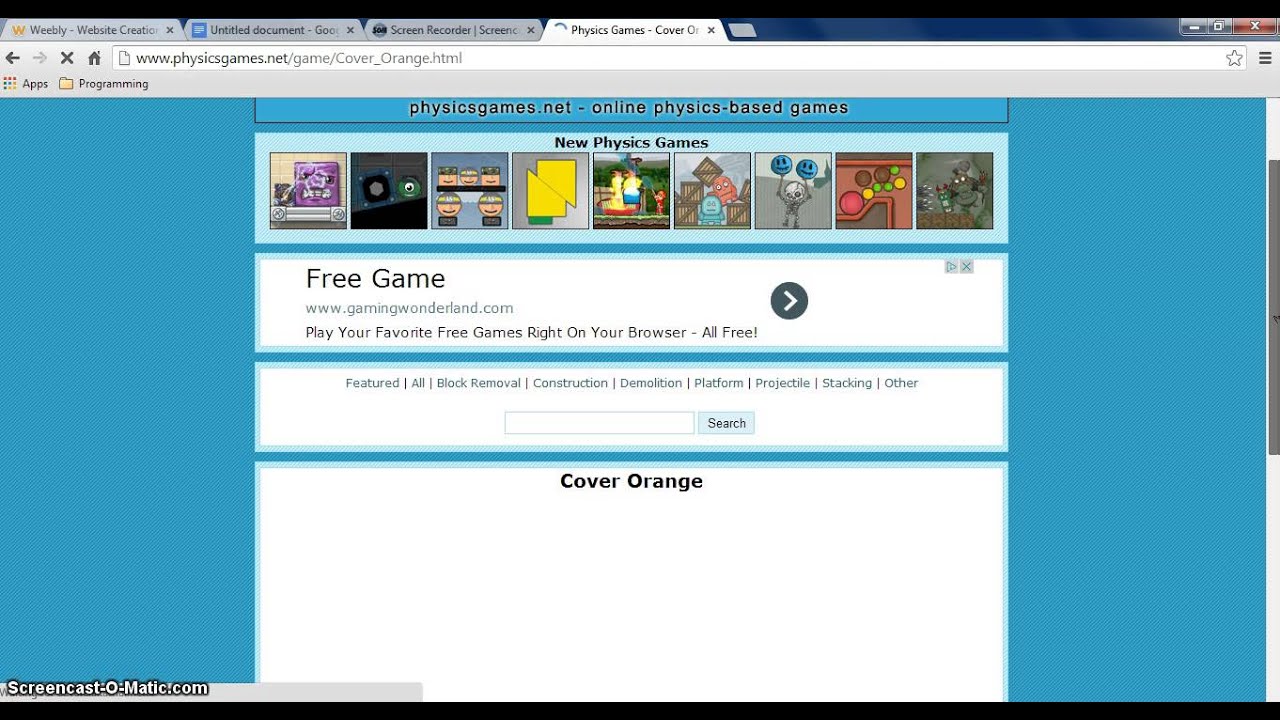Close the Physics Games tab
Screen dimensions: 1280x720
click(711, 30)
